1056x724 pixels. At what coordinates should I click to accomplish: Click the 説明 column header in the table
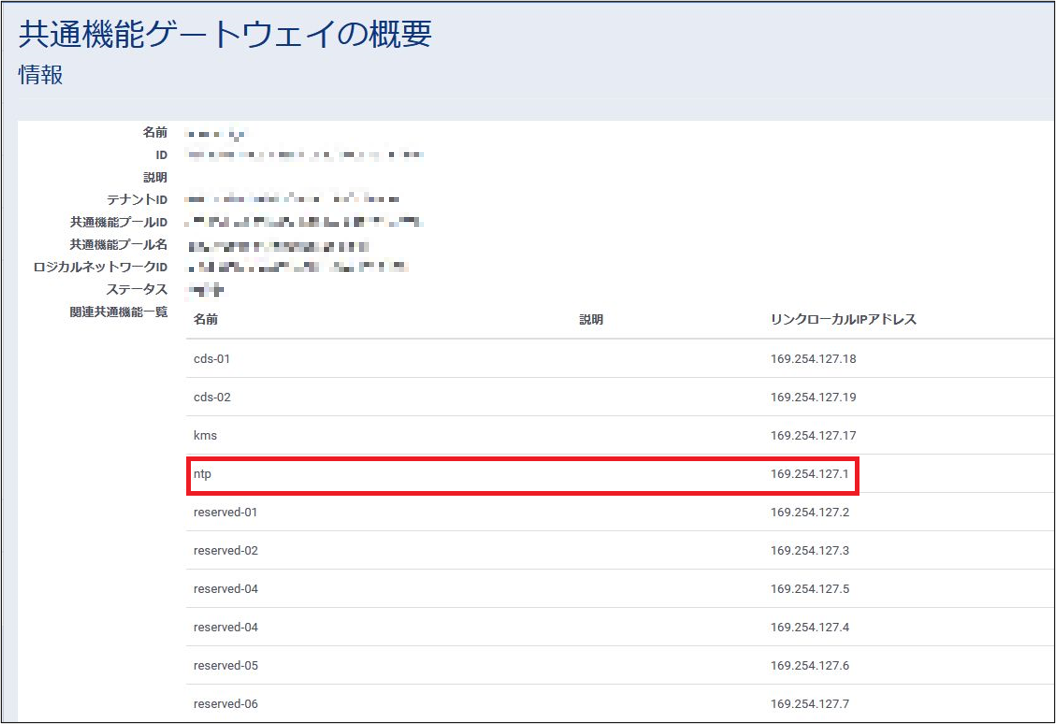coord(591,320)
